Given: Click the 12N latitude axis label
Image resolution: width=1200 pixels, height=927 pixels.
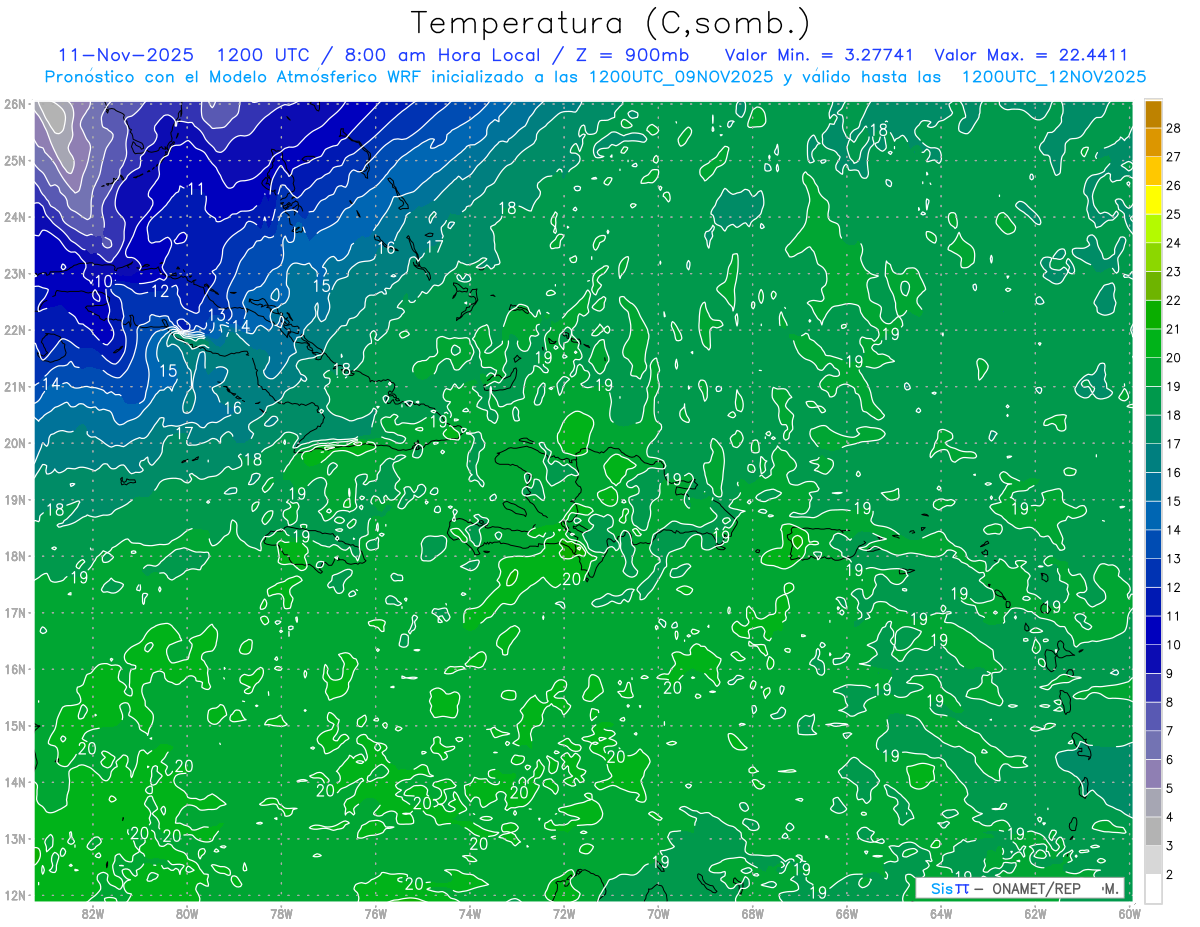Looking at the screenshot, I should pos(15,895).
